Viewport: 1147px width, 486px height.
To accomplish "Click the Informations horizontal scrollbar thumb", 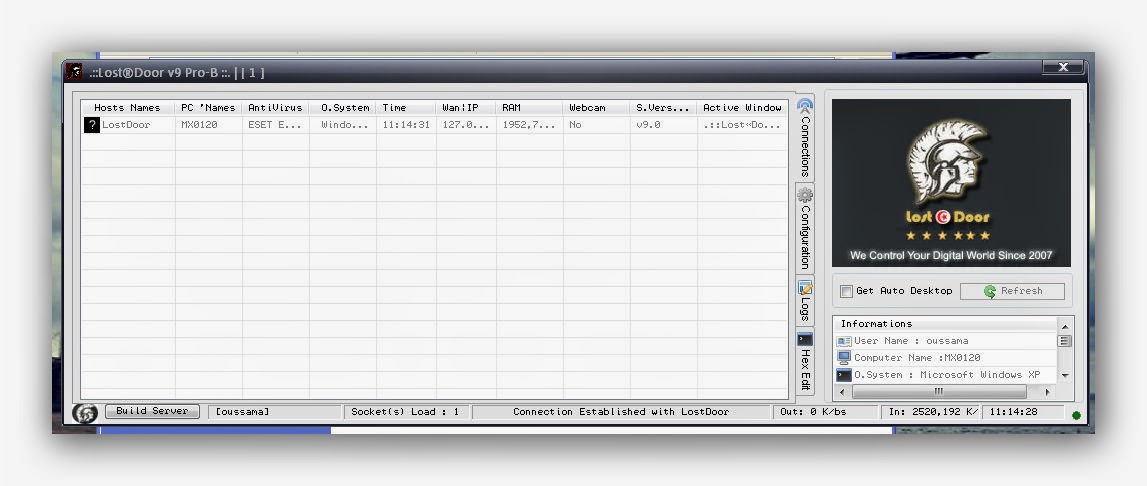I will pos(939,392).
